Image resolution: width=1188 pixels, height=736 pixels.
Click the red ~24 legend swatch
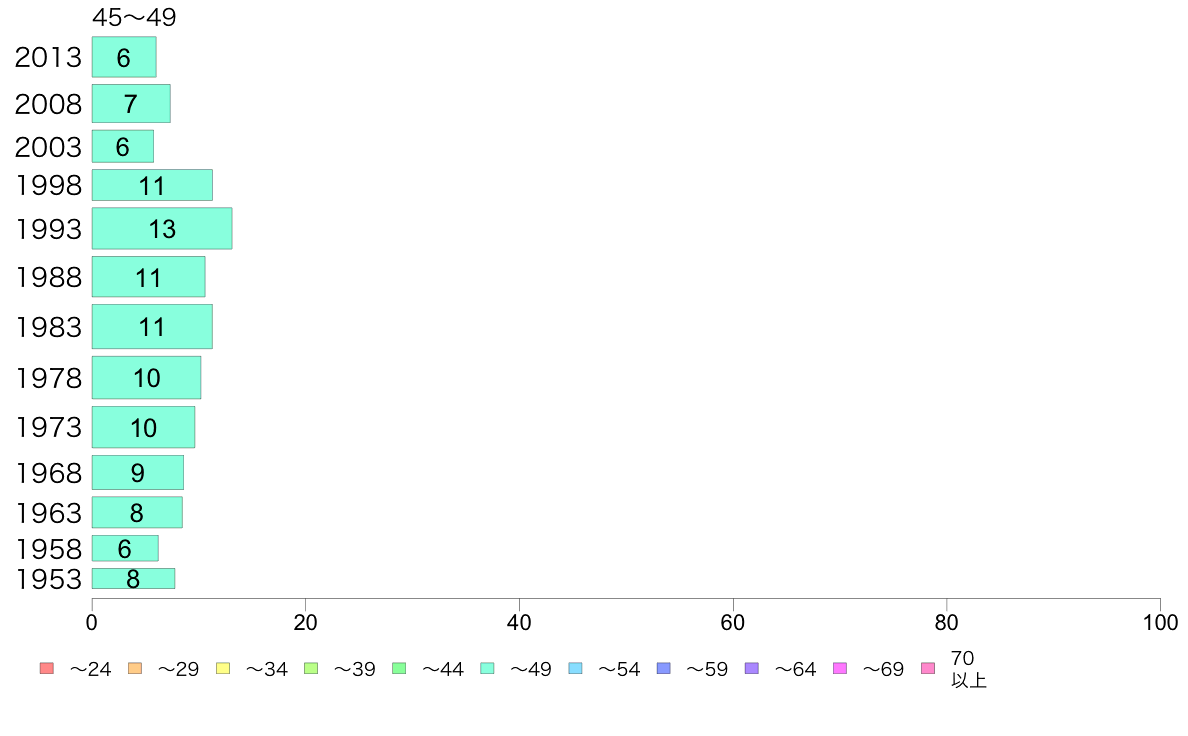click(47, 669)
